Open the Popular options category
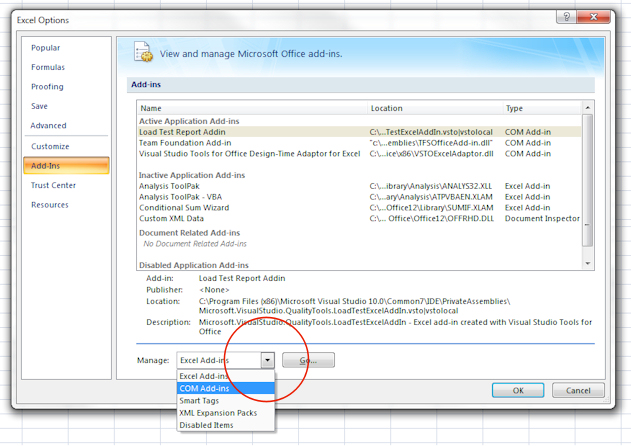The height and width of the screenshot is (446, 631). [x=45, y=47]
